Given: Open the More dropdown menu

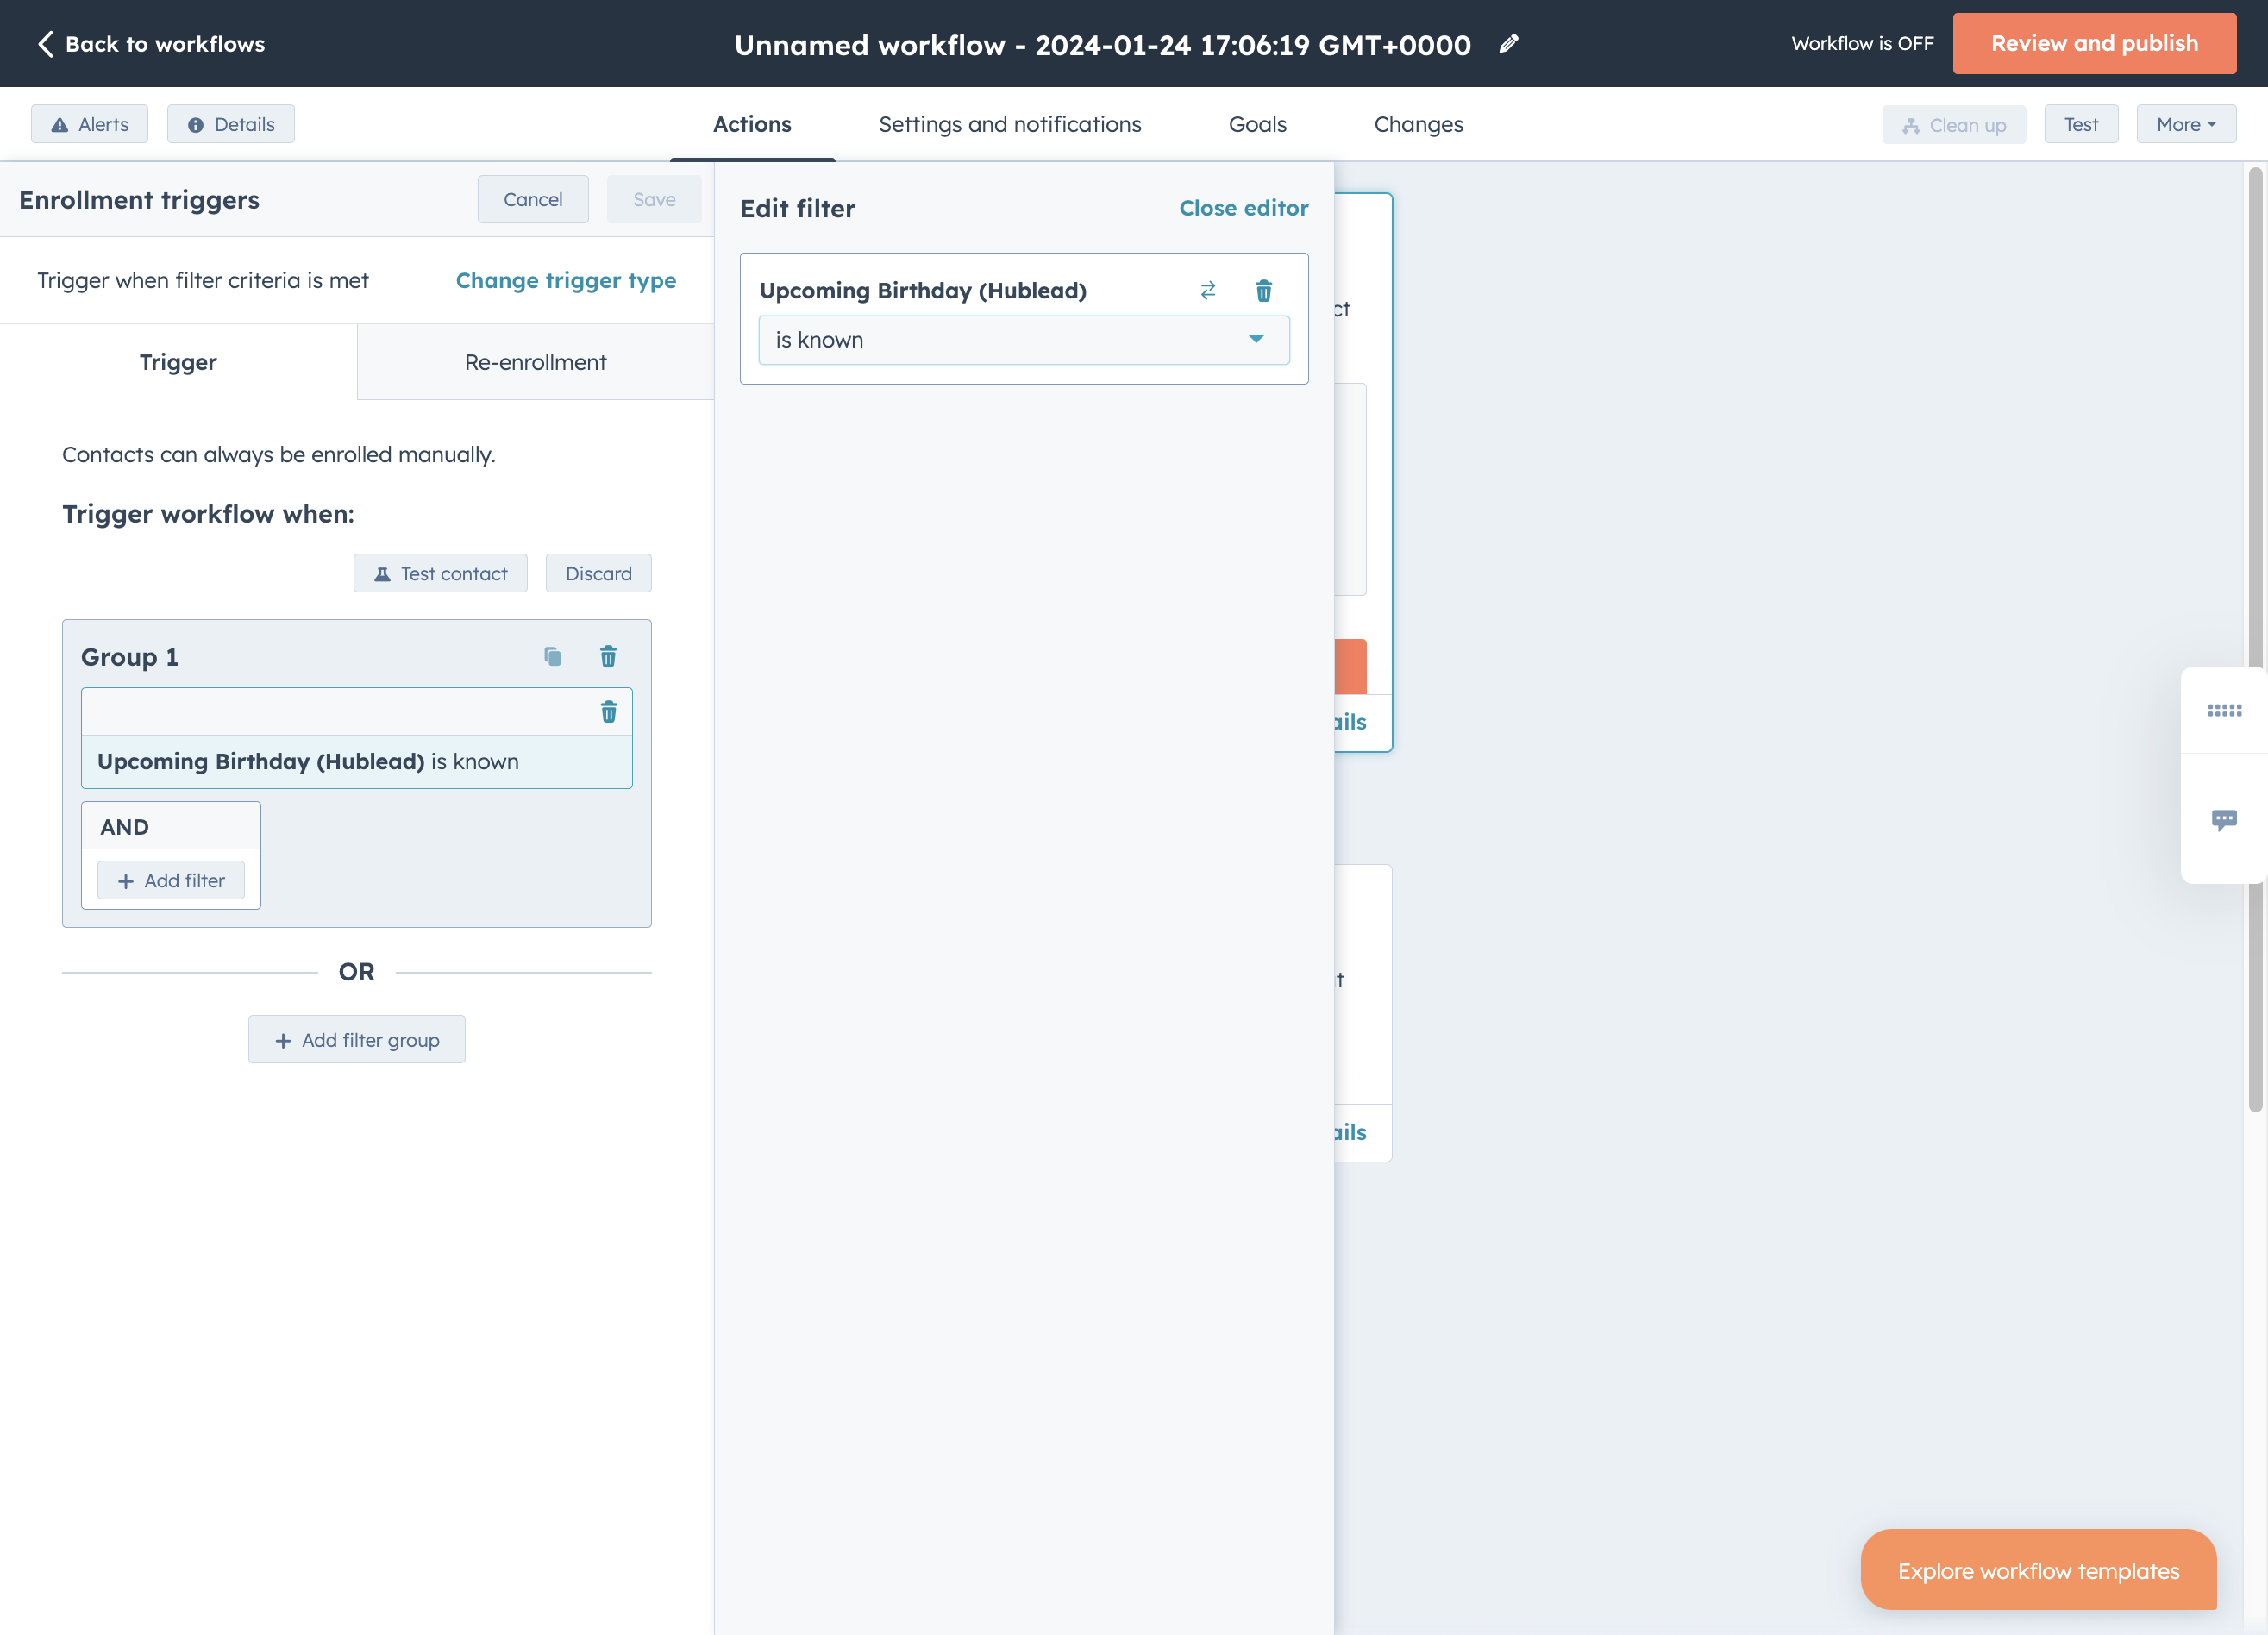Looking at the screenshot, I should 2186,124.
